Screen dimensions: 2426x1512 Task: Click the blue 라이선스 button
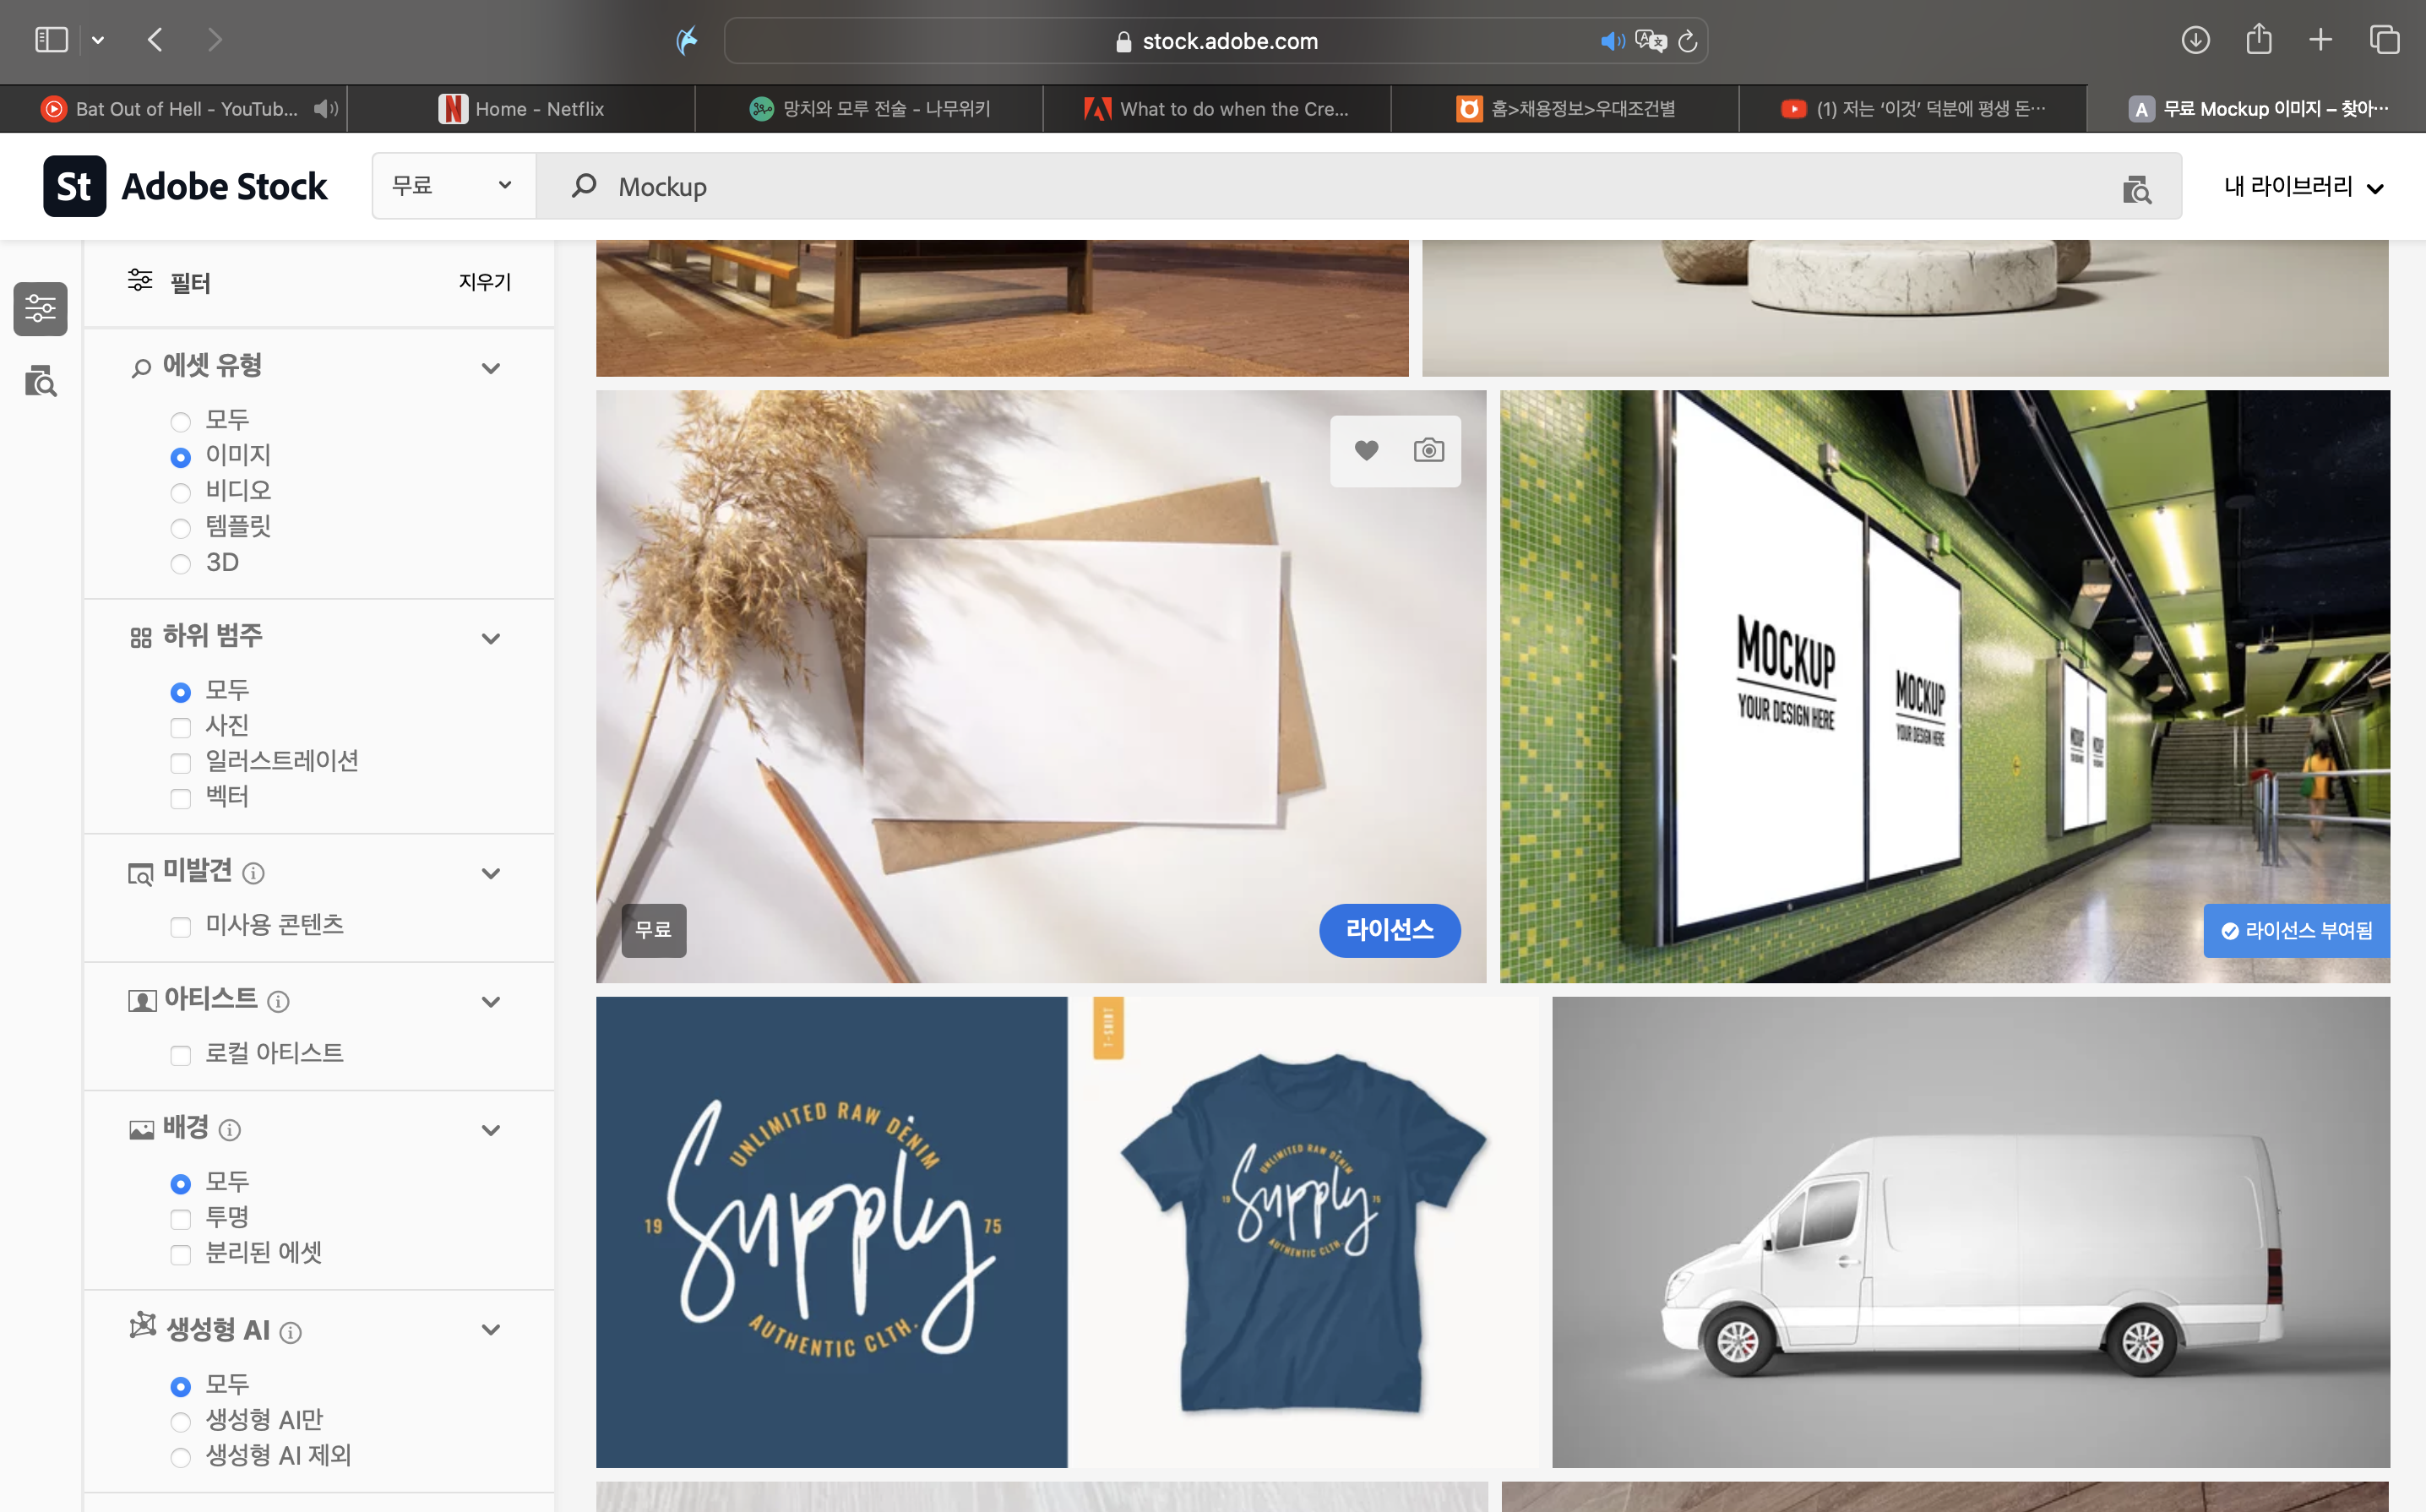click(x=1389, y=930)
